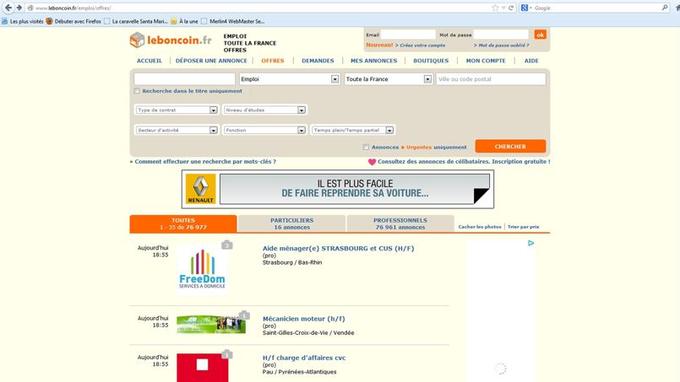Bookmark page with the star icon
The height and width of the screenshot is (382, 680).
pyautogui.click(x=495, y=8)
